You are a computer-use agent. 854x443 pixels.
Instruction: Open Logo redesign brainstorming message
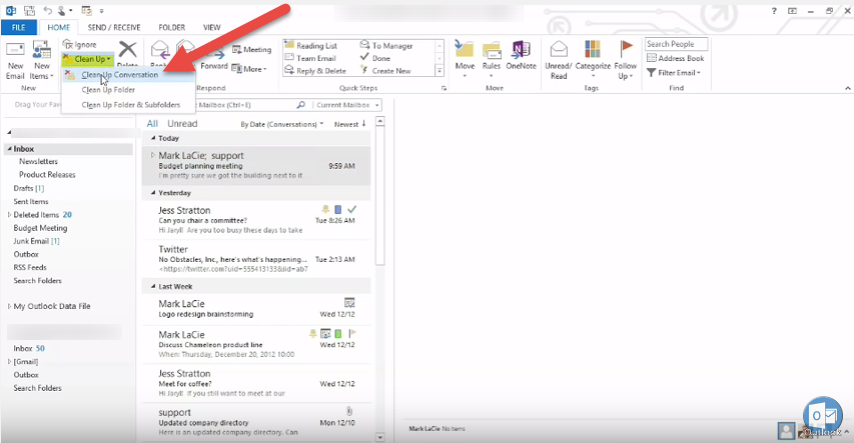point(256,309)
